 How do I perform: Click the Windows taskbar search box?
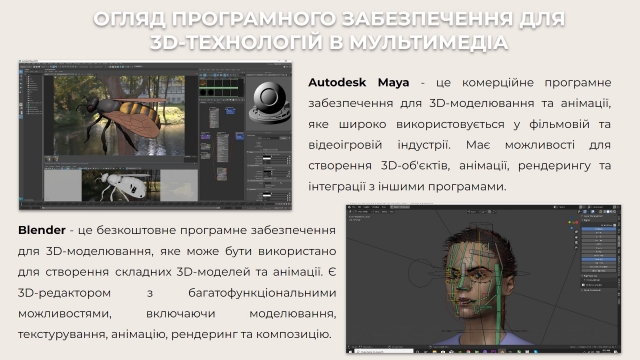[384, 351]
